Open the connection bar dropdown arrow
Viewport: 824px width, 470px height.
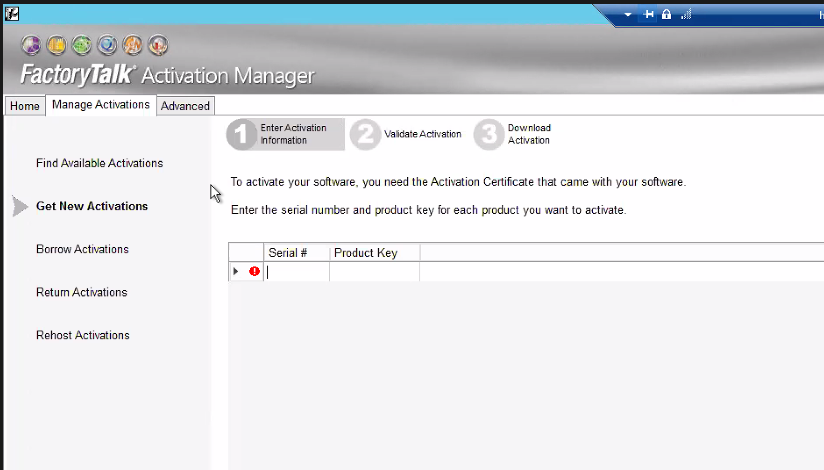629,14
